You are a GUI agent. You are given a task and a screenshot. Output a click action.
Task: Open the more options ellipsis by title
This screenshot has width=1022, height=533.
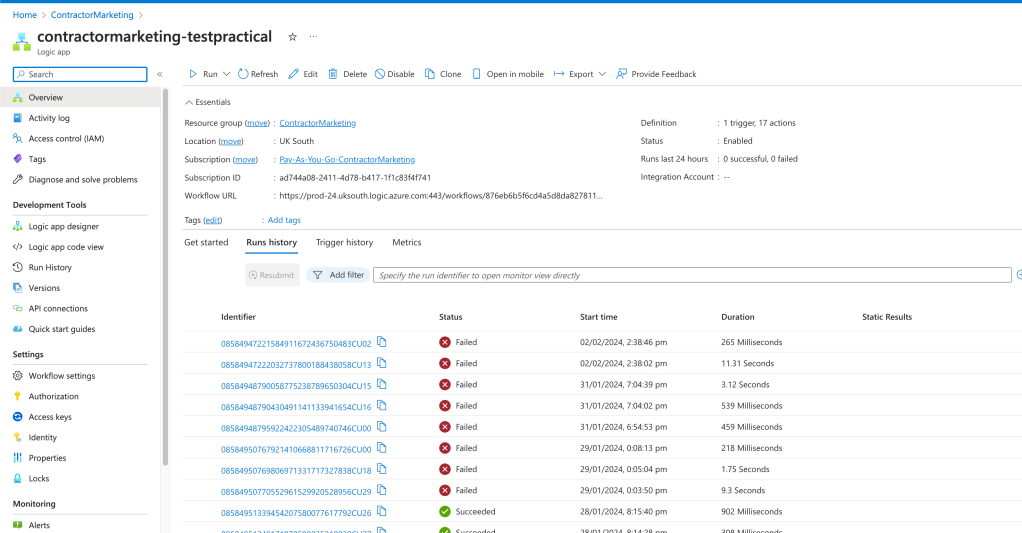tap(314, 37)
